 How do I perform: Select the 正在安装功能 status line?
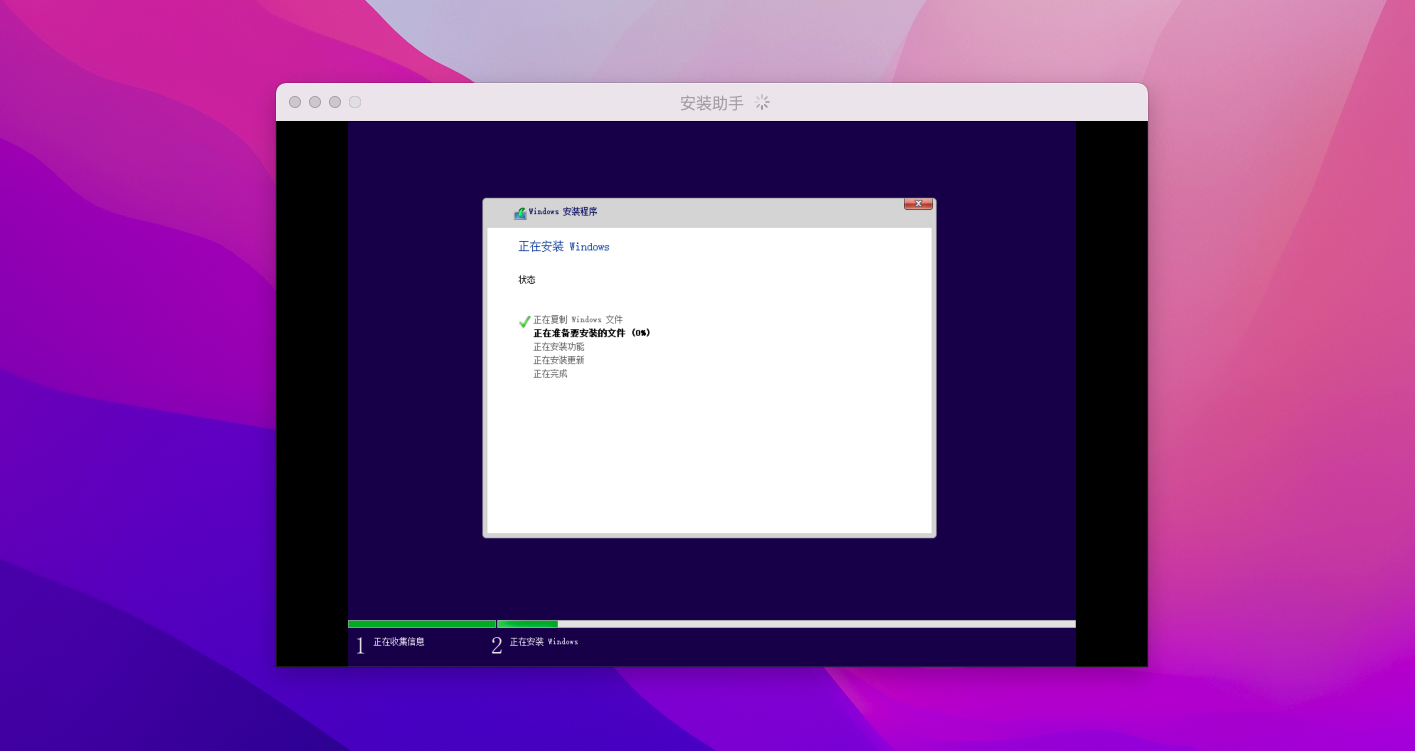tap(558, 347)
